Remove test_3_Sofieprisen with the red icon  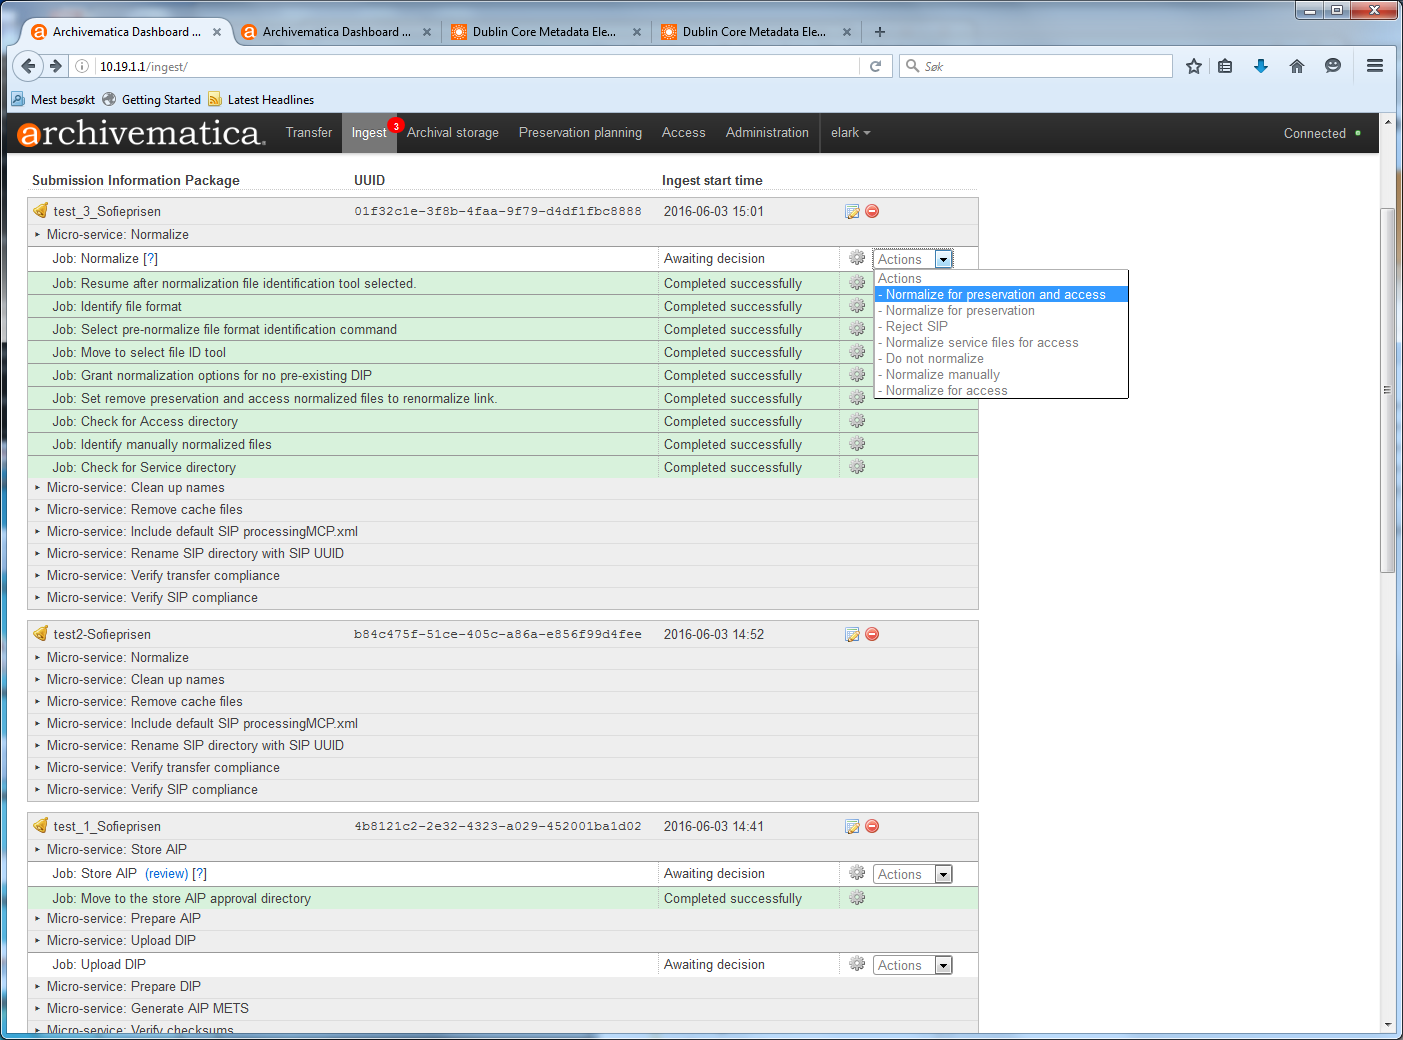pos(872,211)
